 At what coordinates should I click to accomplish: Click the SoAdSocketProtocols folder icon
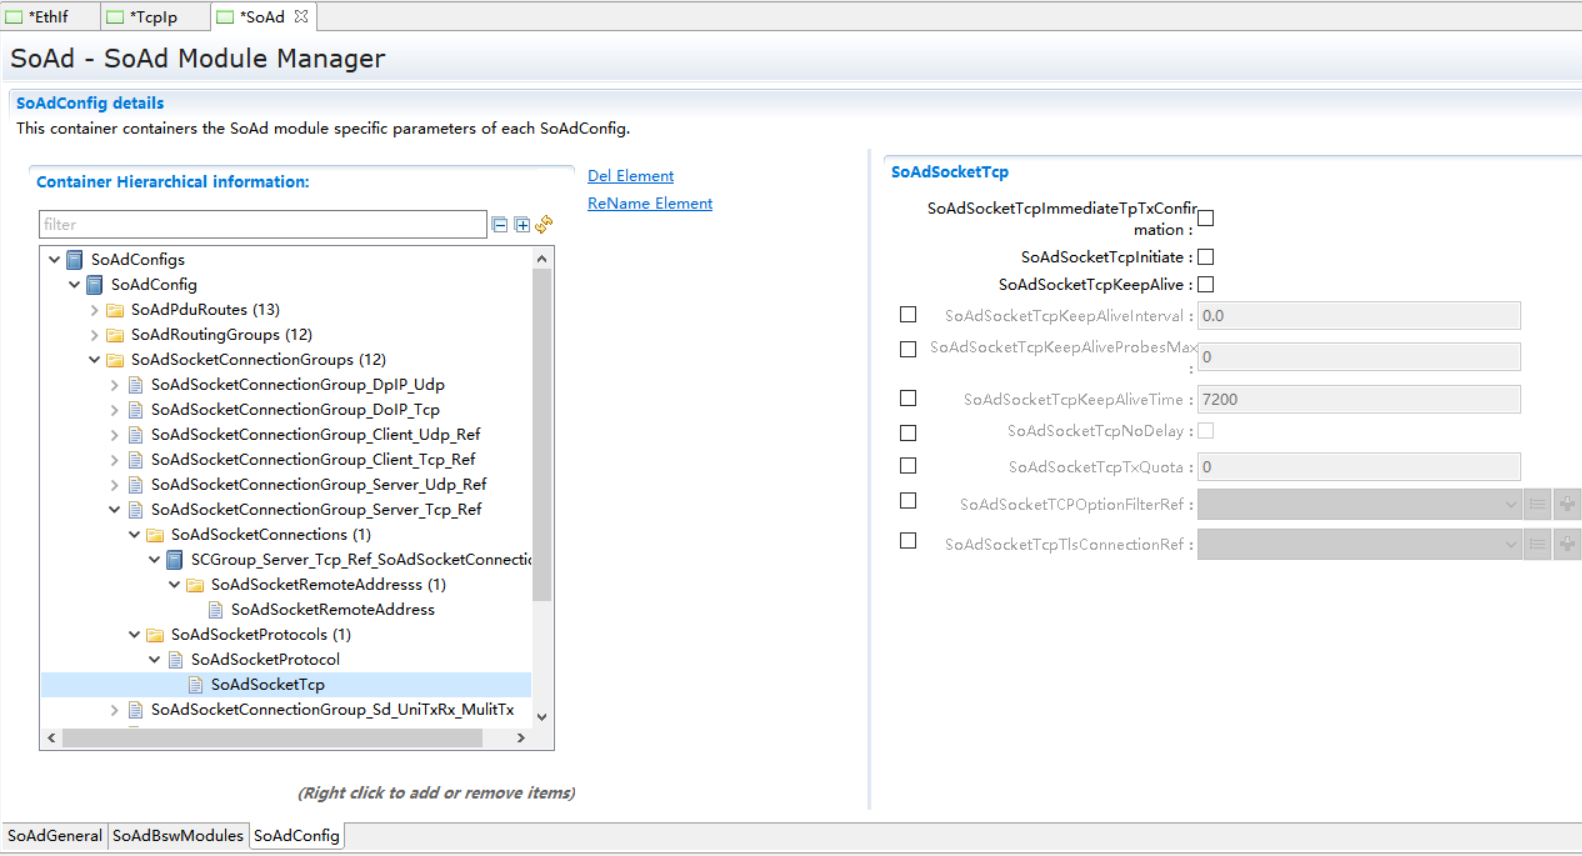pyautogui.click(x=155, y=635)
